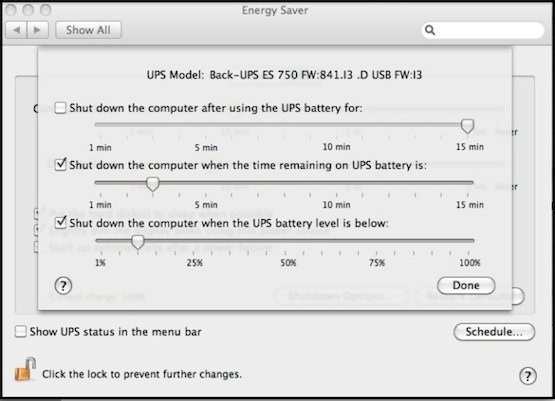The height and width of the screenshot is (401, 555).
Task: Click the orange padlock icon
Action: [x=25, y=370]
